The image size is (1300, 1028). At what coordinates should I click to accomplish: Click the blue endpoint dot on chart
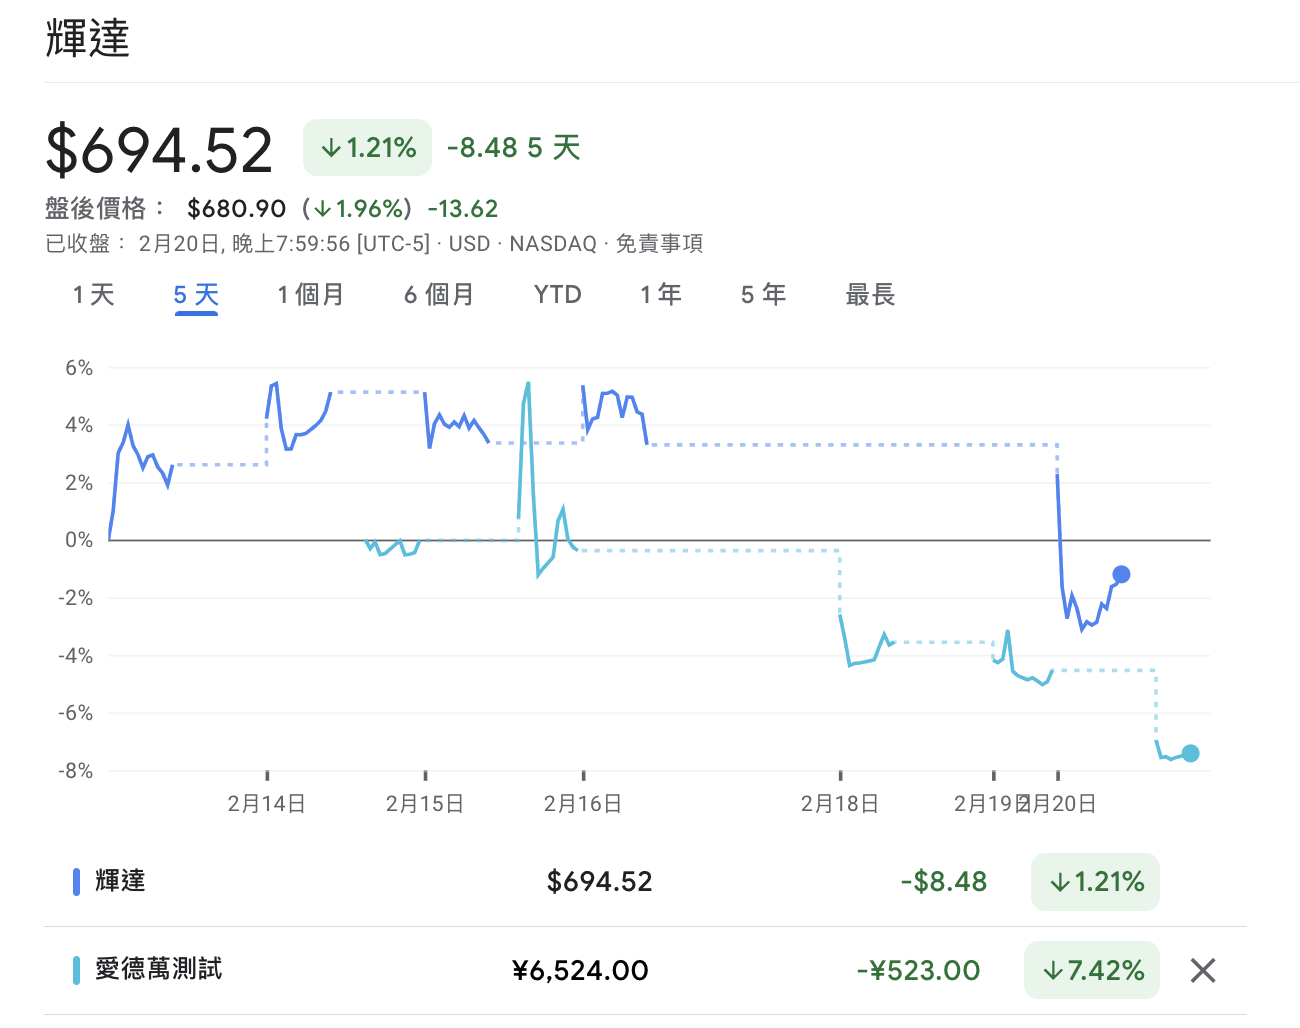(x=1121, y=574)
